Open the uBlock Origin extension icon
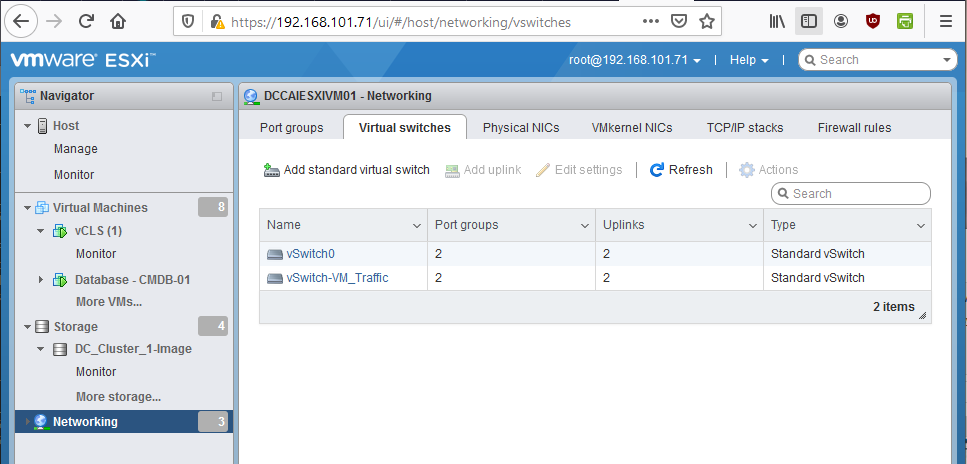Image resolution: width=967 pixels, height=464 pixels. 873,22
